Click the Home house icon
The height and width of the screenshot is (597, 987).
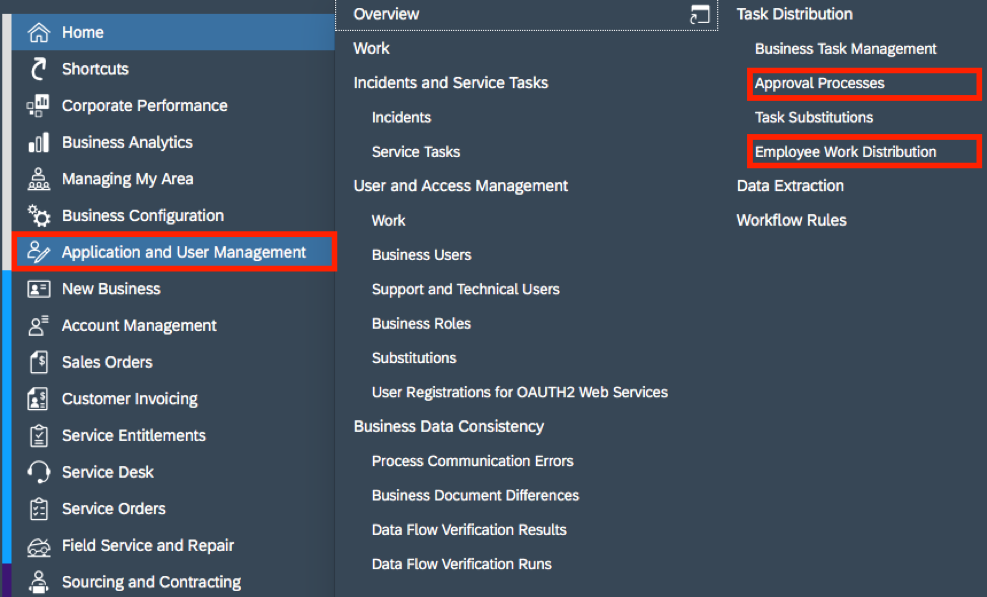pyautogui.click(x=39, y=32)
